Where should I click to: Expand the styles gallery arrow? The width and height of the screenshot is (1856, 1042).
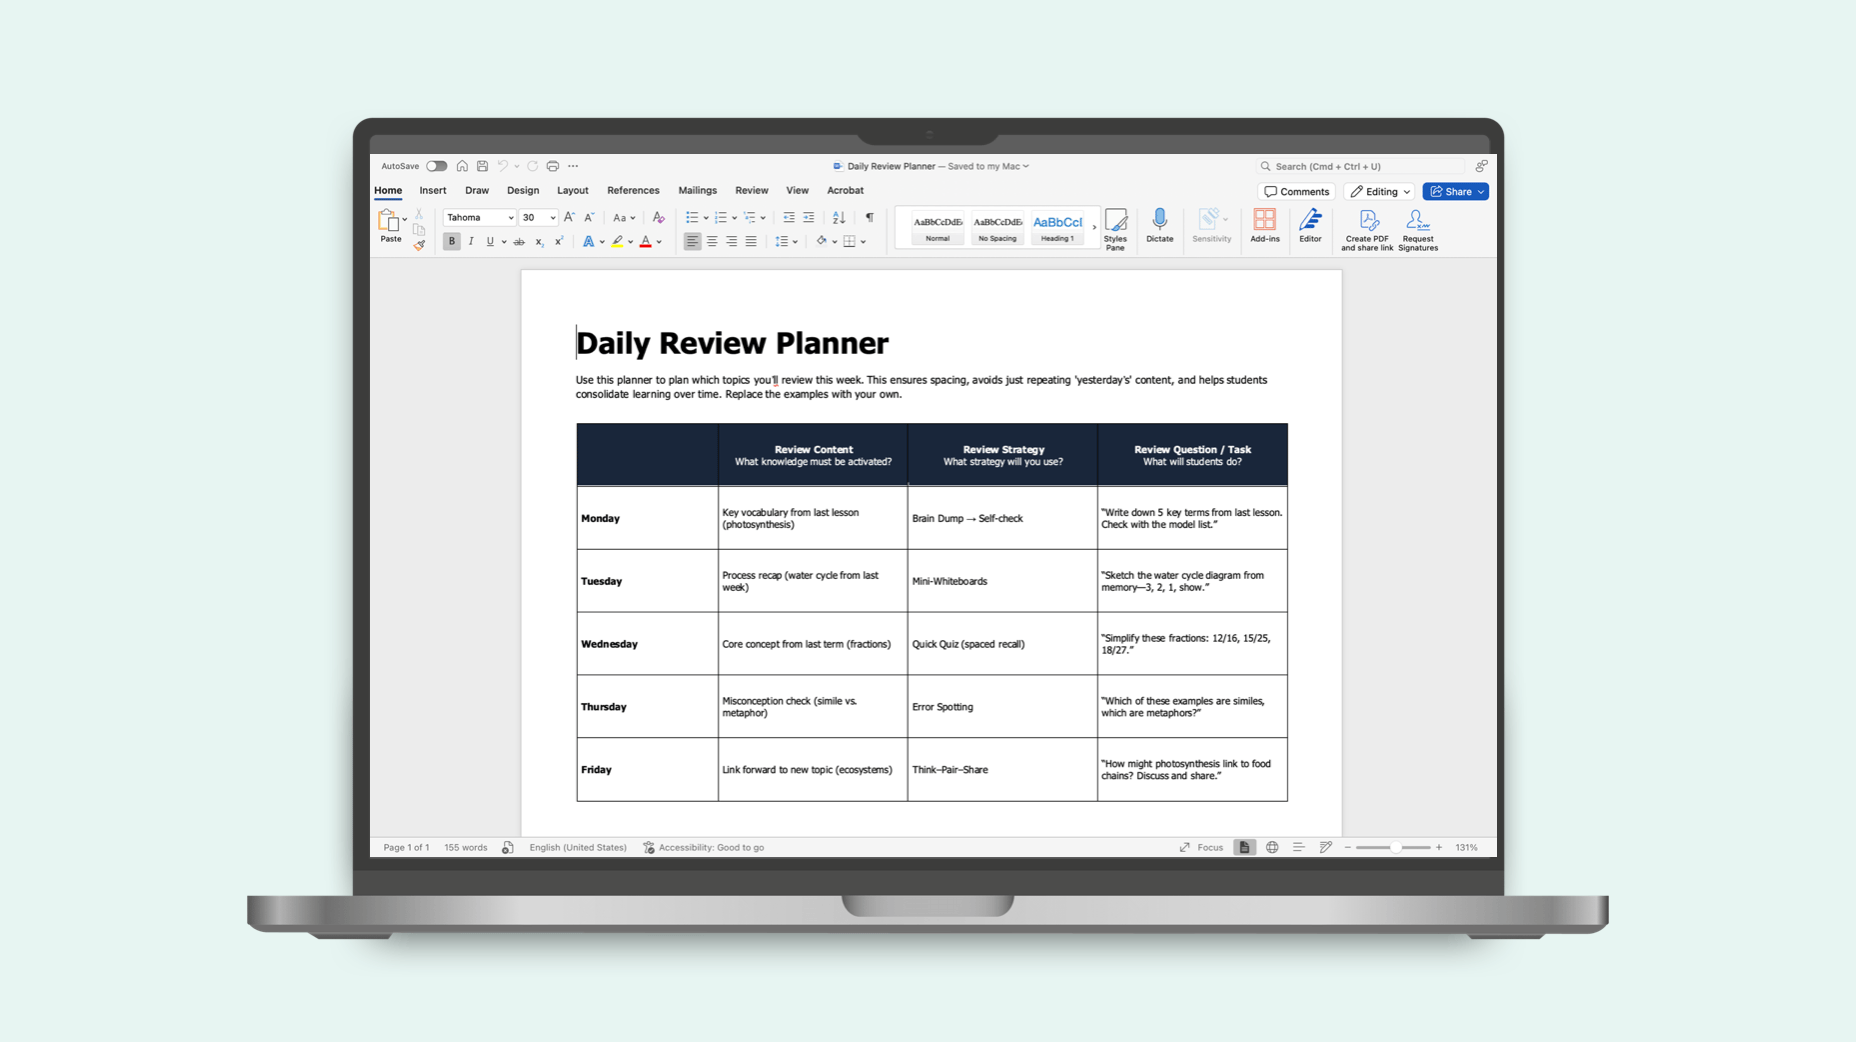1094,227
